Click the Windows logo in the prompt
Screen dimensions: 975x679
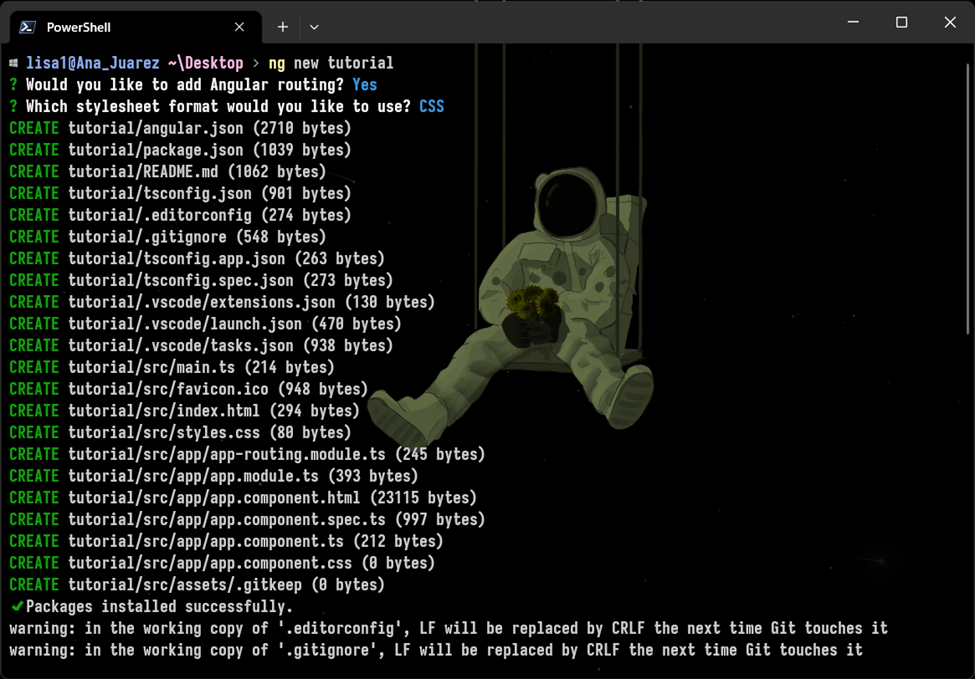coord(14,63)
